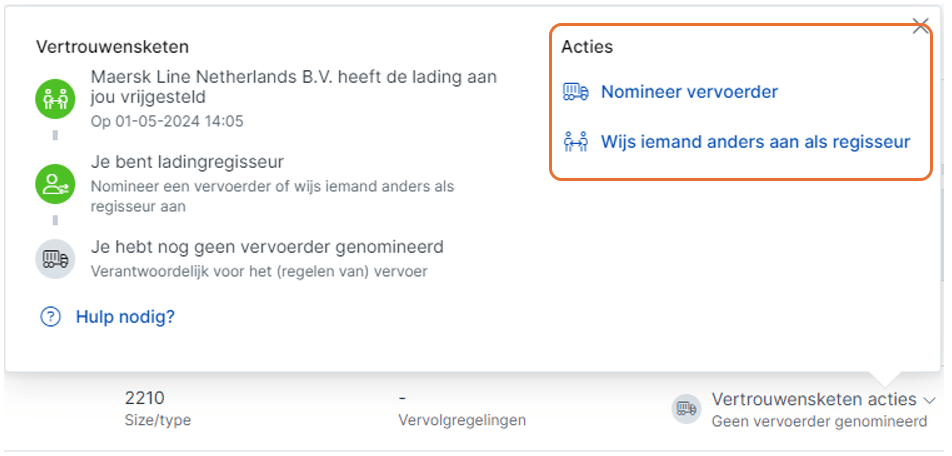Click the question mark help icon

pyautogui.click(x=50, y=317)
